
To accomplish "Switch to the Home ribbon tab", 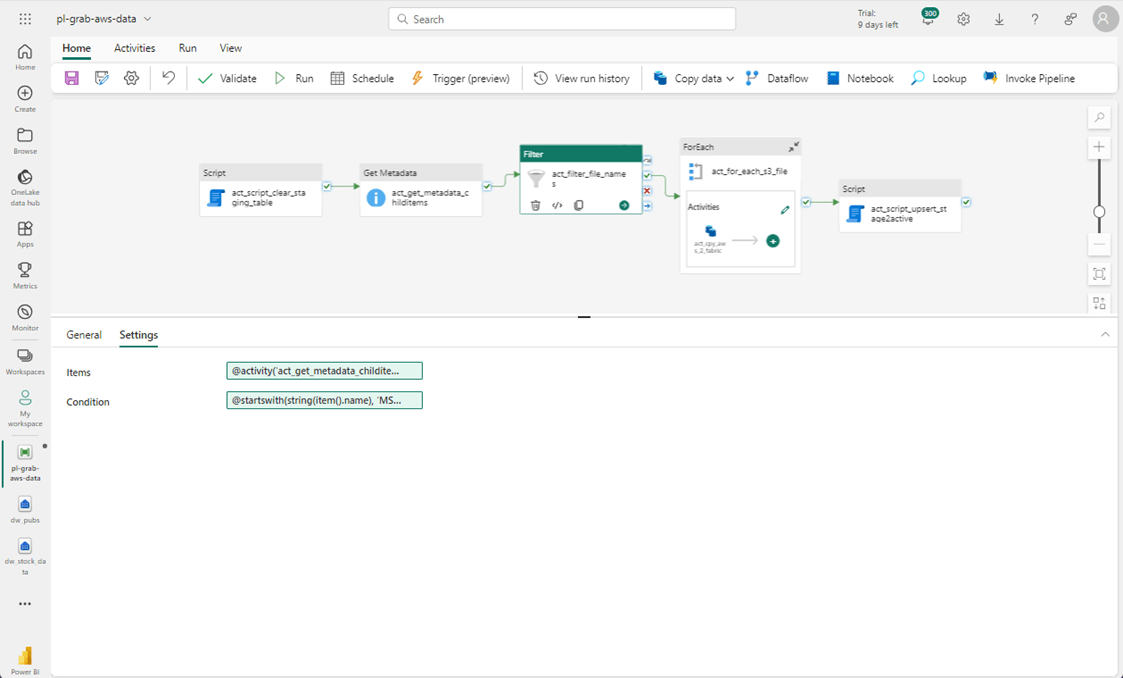I will click(77, 48).
